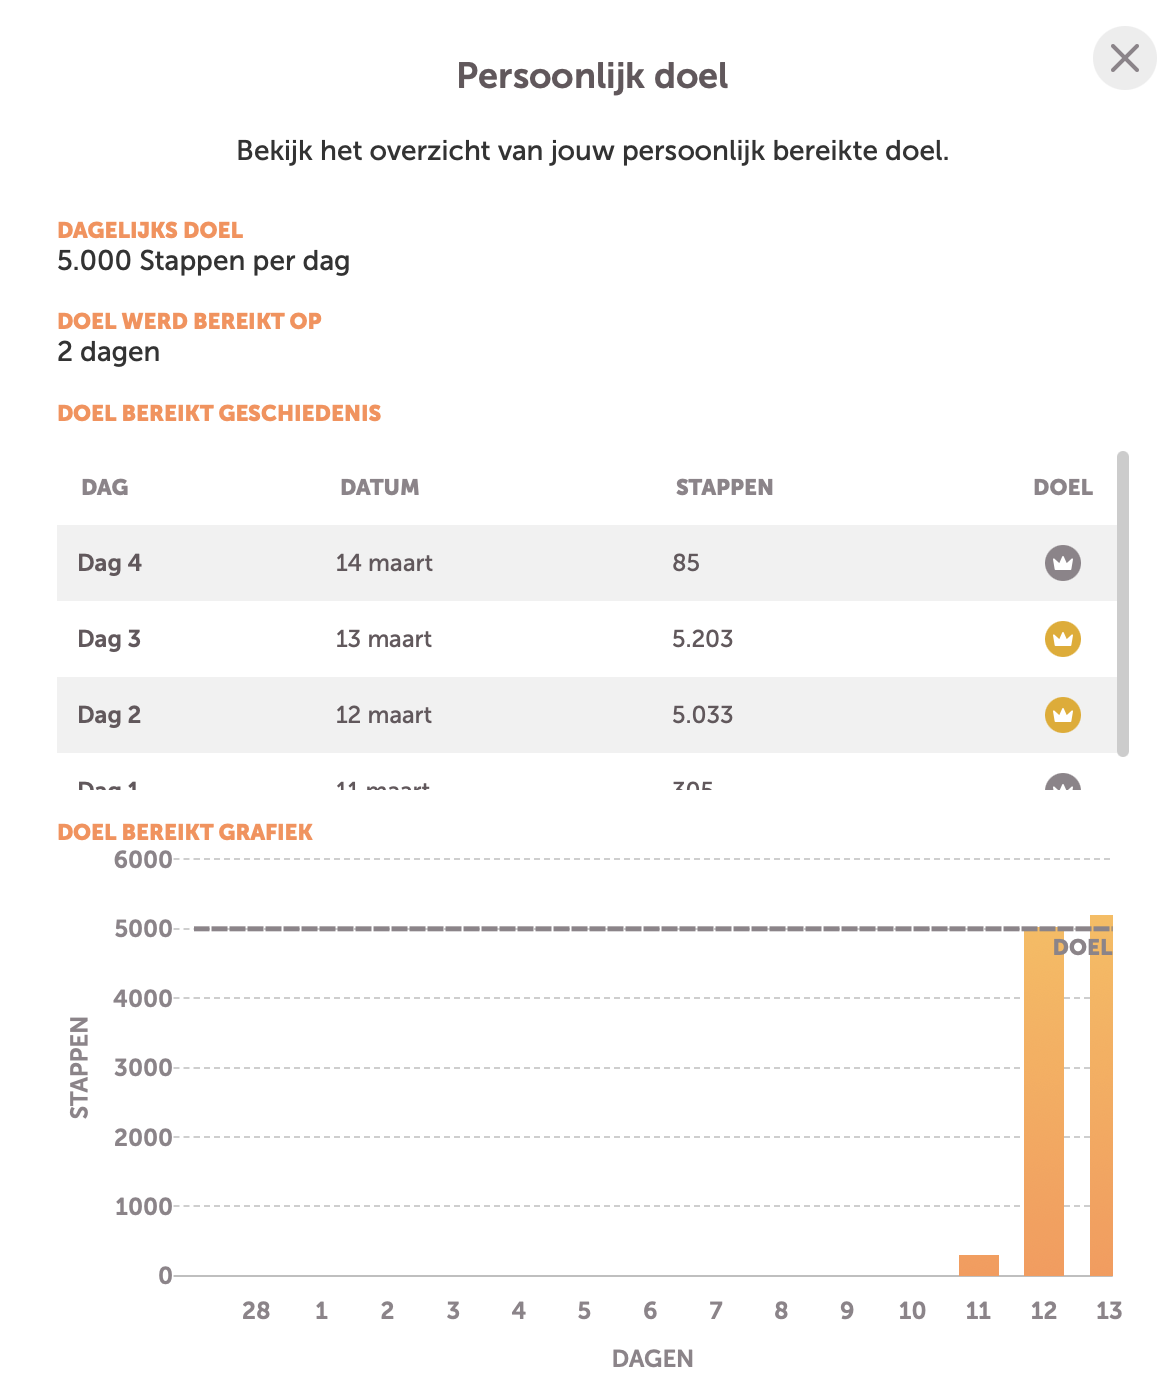The height and width of the screenshot is (1388, 1176).
Task: Select the Dag 4 row label
Action: pos(110,563)
